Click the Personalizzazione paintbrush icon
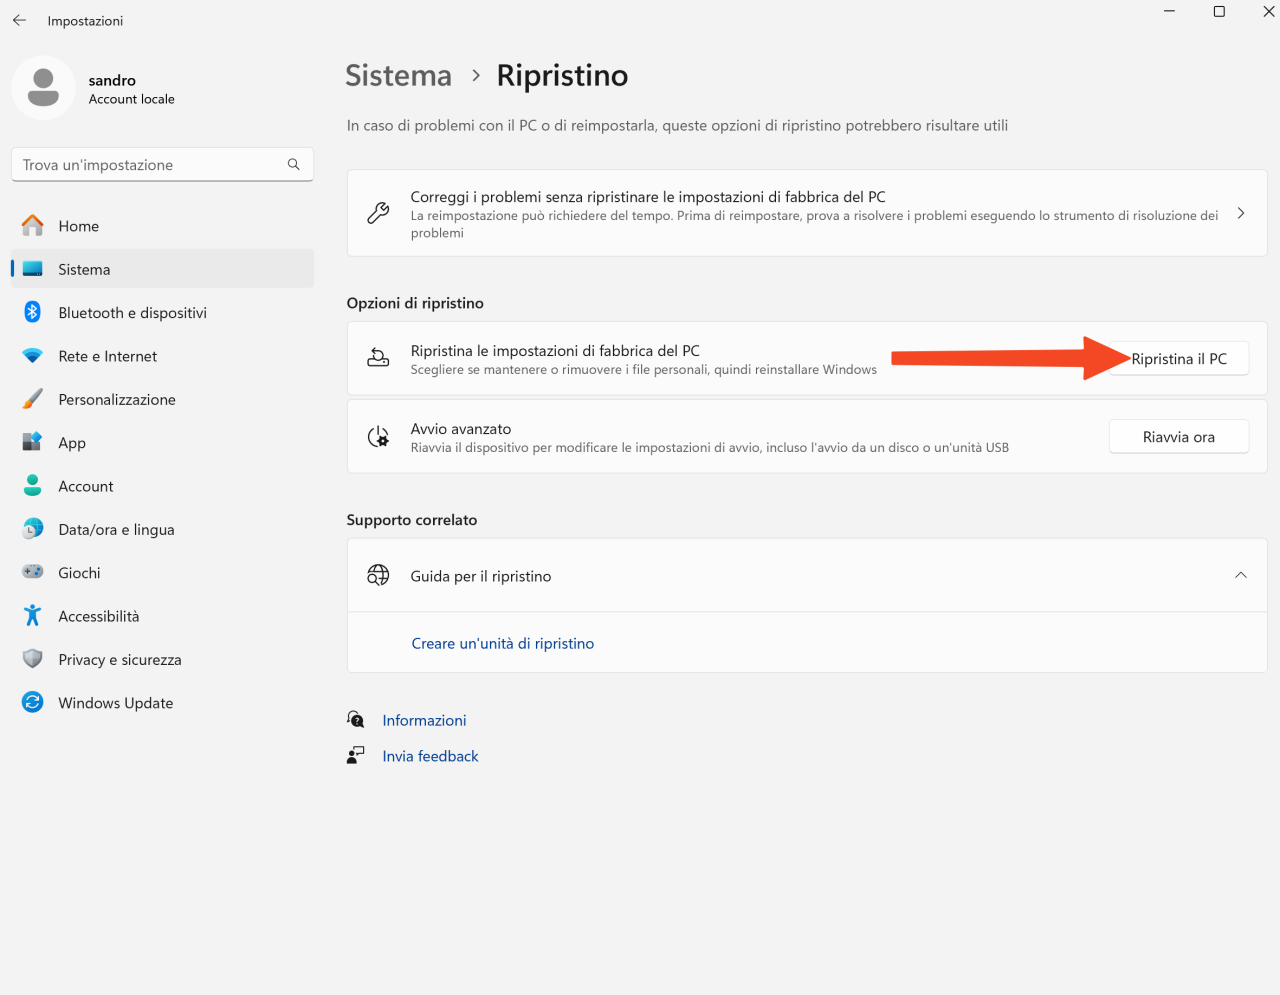1280x995 pixels. (x=33, y=399)
